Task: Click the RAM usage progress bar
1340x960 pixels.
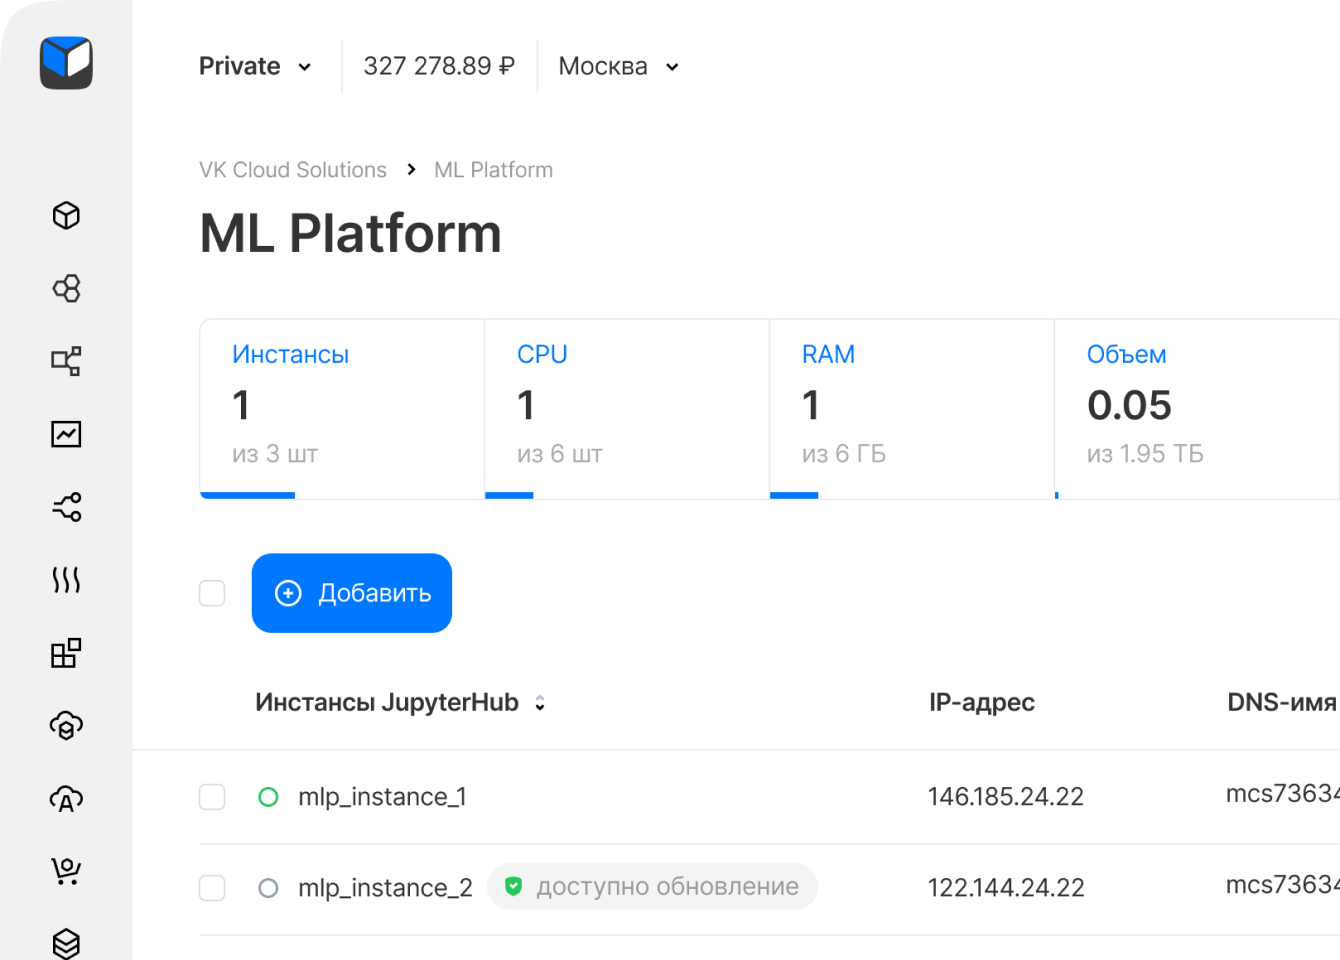Action: pos(794,495)
